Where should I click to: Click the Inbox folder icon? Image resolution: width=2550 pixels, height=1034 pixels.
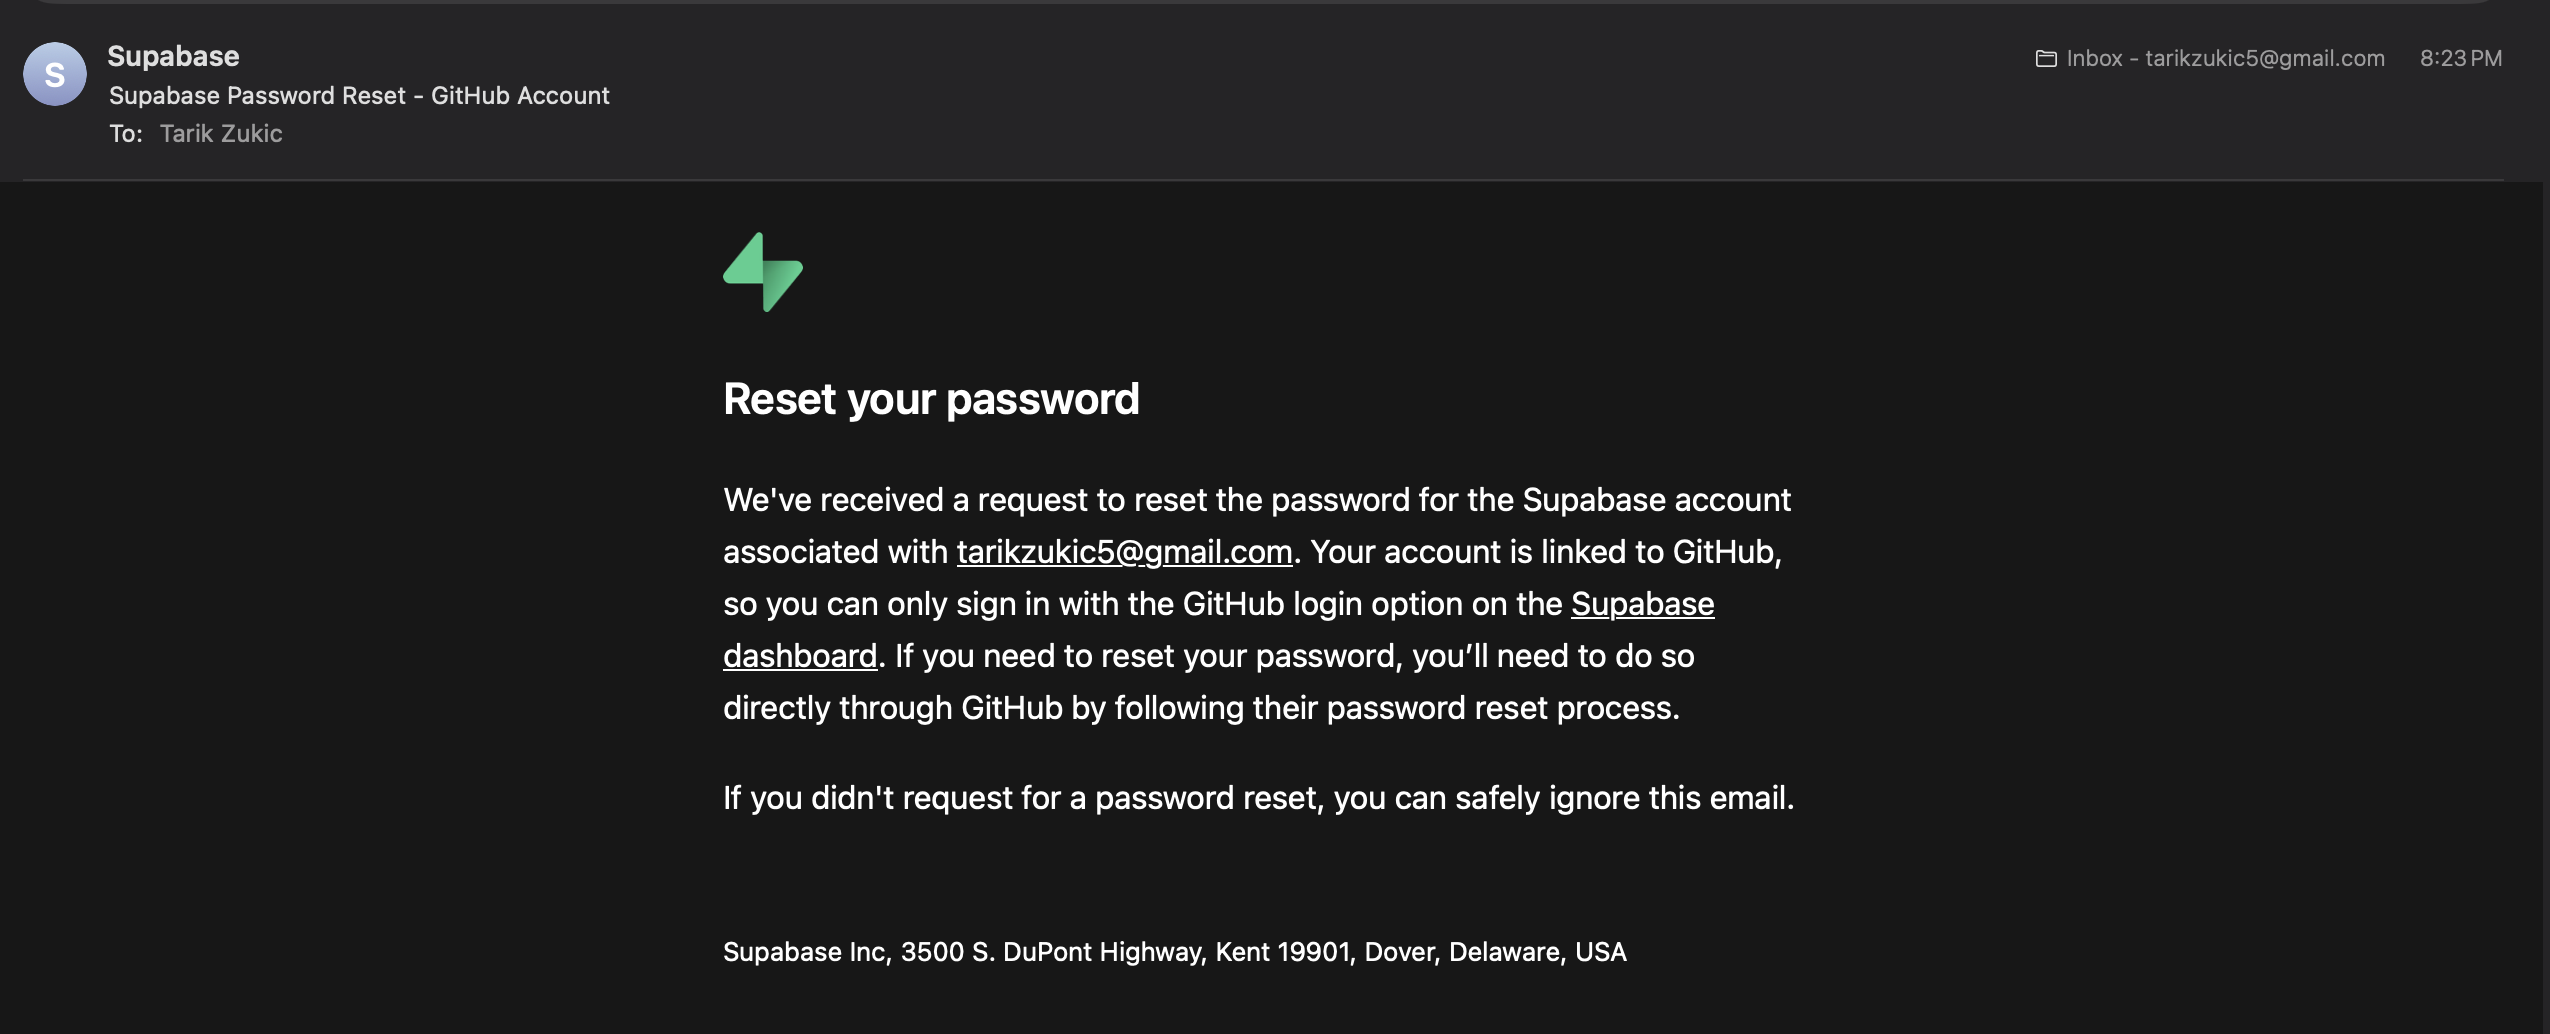[x=2045, y=59]
